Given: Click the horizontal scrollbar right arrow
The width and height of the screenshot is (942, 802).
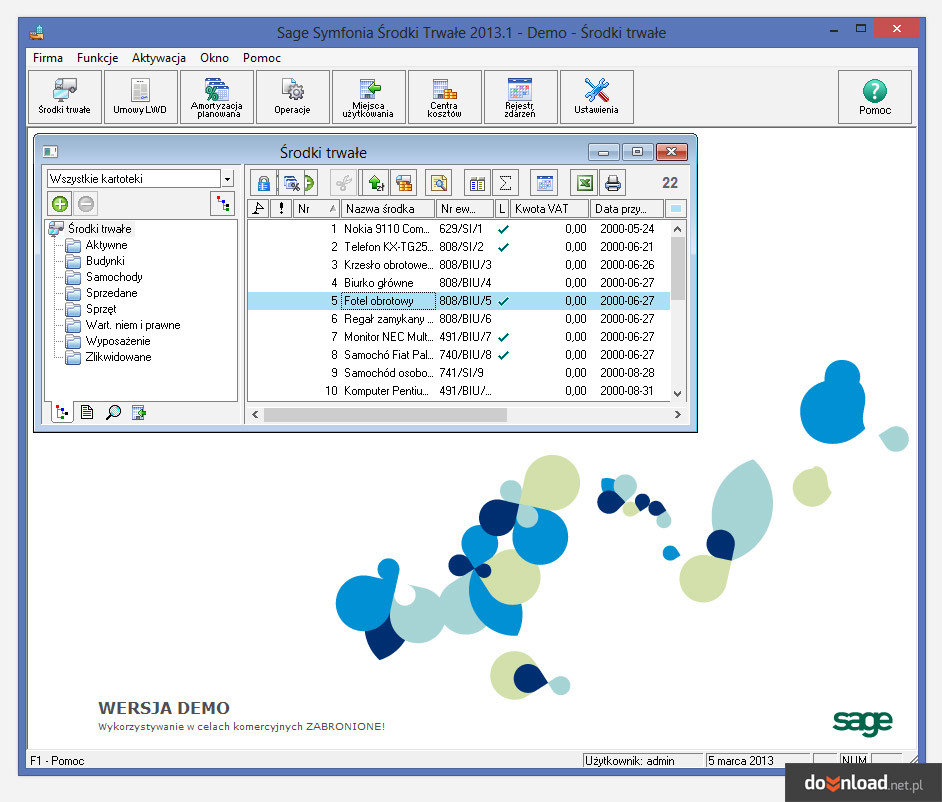Looking at the screenshot, I should pyautogui.click(x=678, y=415).
